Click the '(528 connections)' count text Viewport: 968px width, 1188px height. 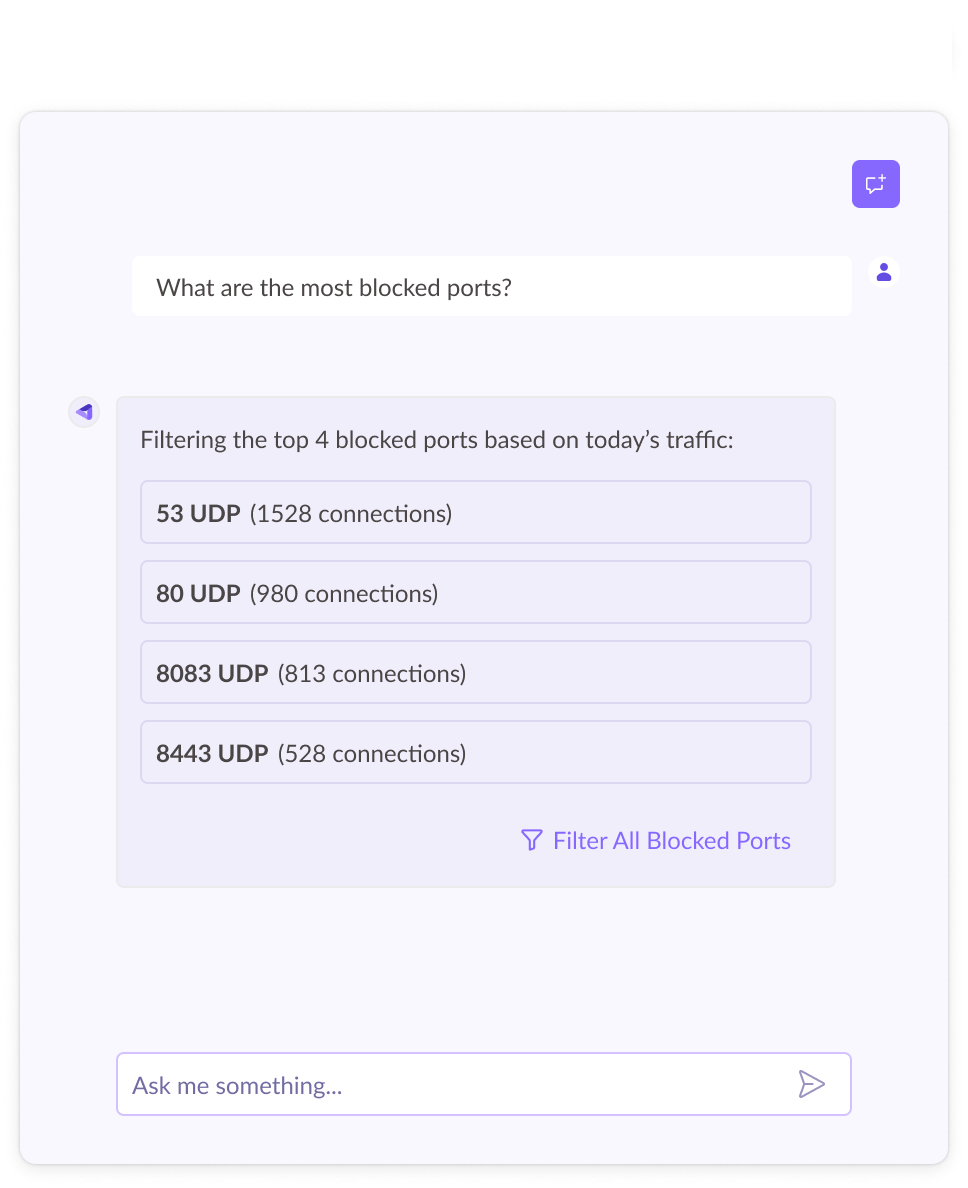(372, 754)
